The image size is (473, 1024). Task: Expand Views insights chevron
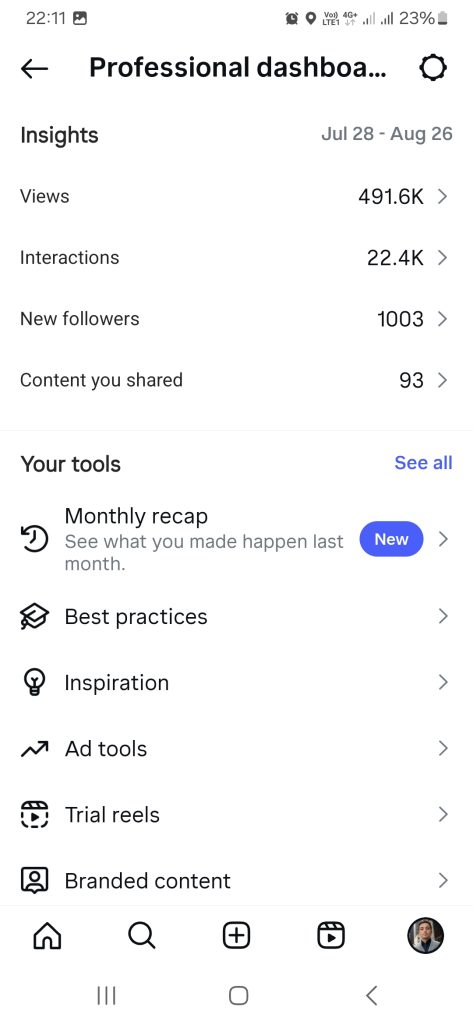click(442, 196)
